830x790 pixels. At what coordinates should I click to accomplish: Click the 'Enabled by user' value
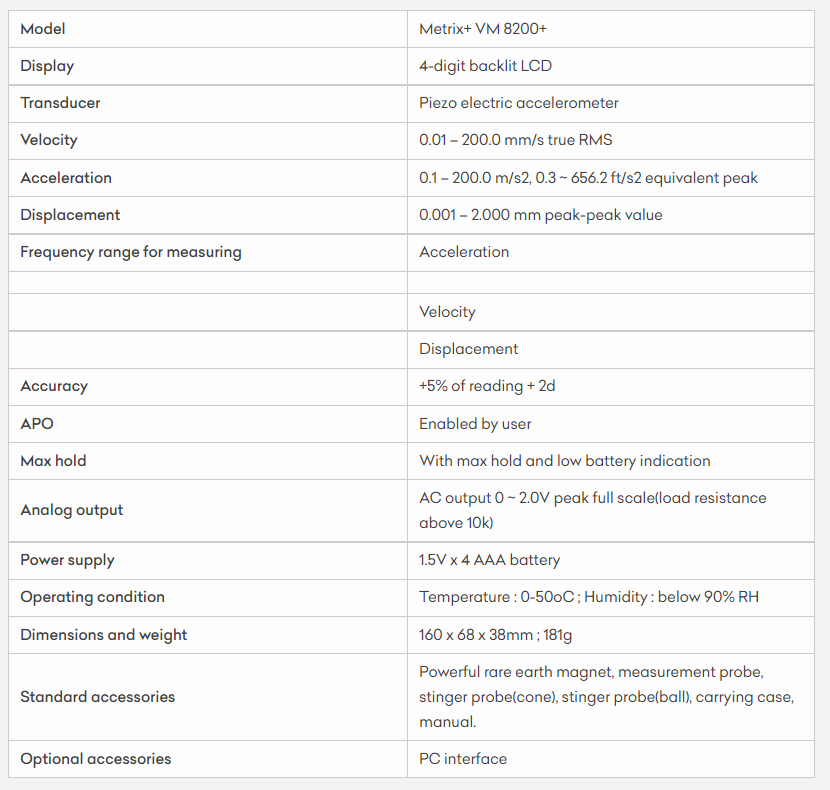click(475, 424)
